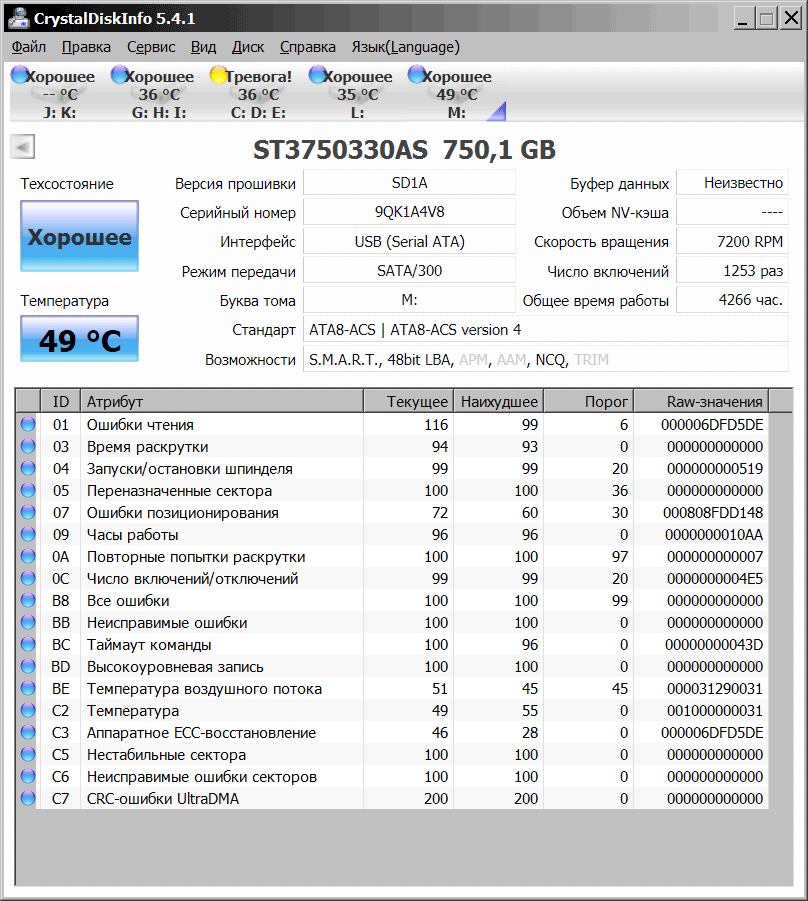Image resolution: width=808 pixels, height=901 pixels.
Task: Open the Диск menu
Action: (x=248, y=47)
